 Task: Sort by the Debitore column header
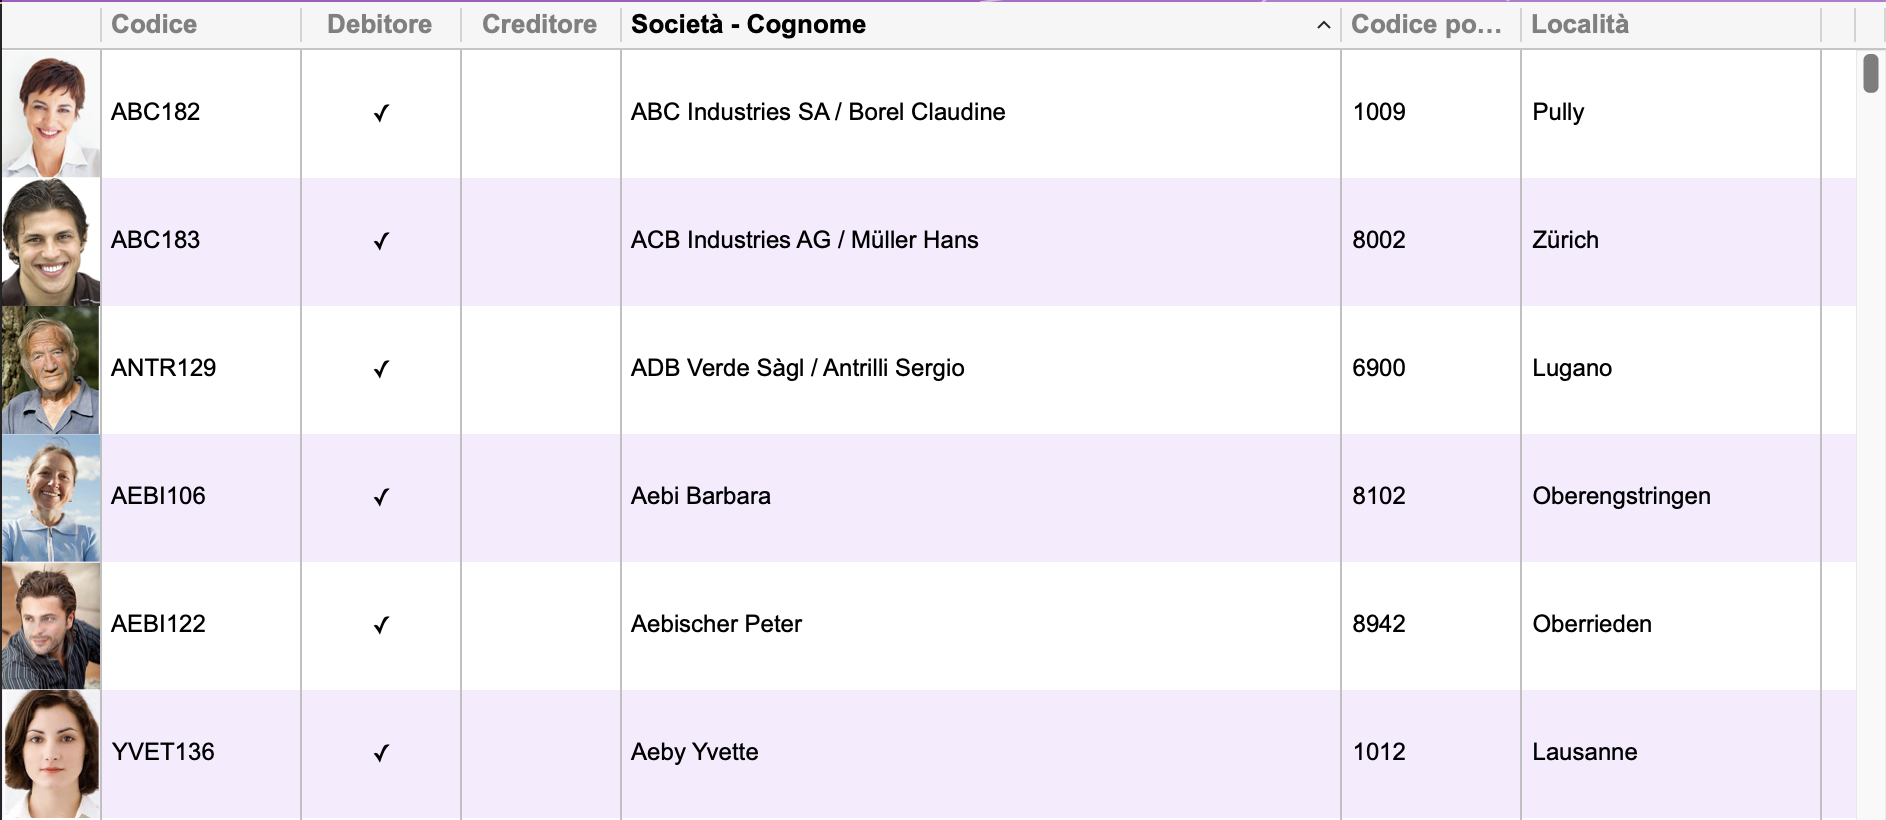coord(380,24)
